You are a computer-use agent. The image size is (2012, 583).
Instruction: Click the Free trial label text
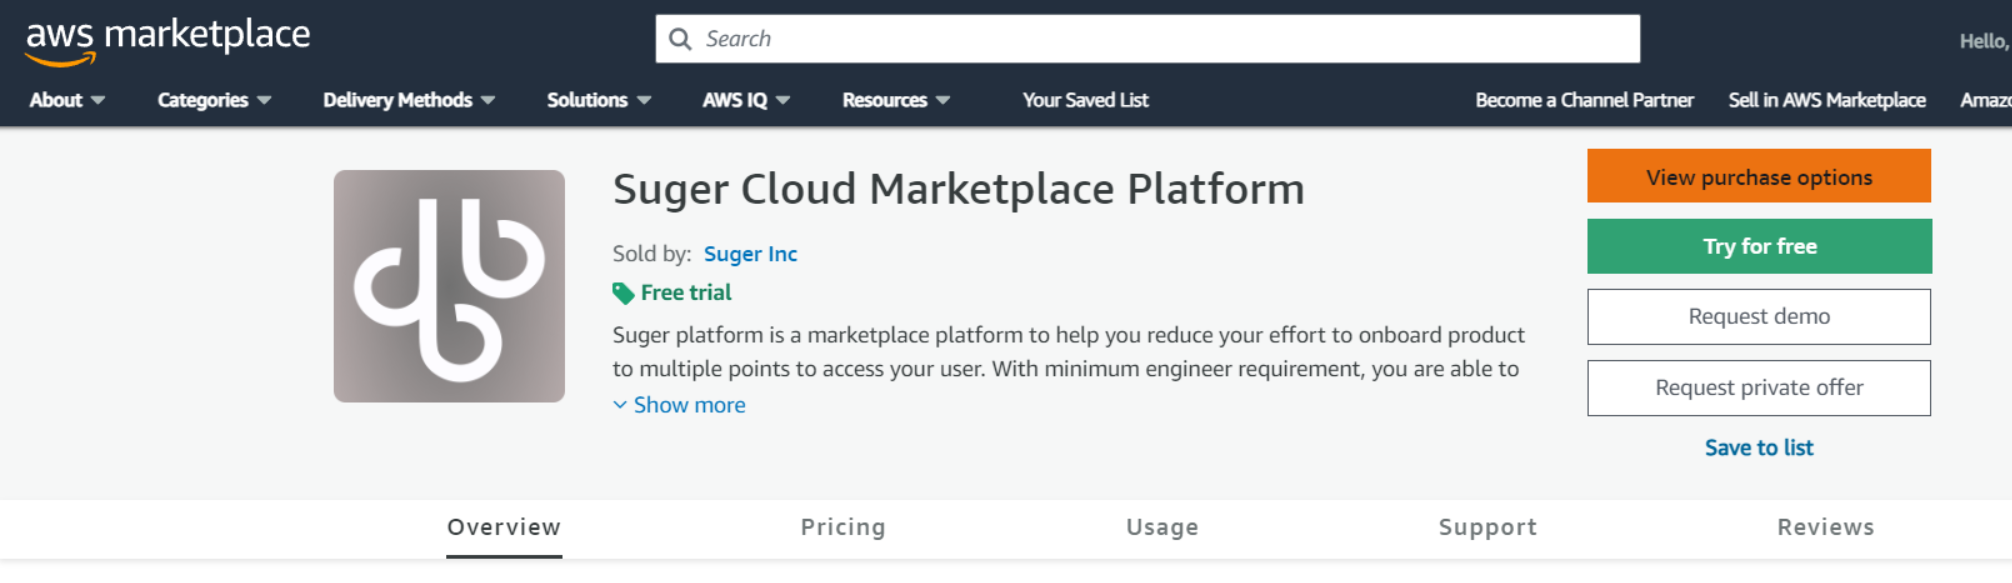click(686, 293)
